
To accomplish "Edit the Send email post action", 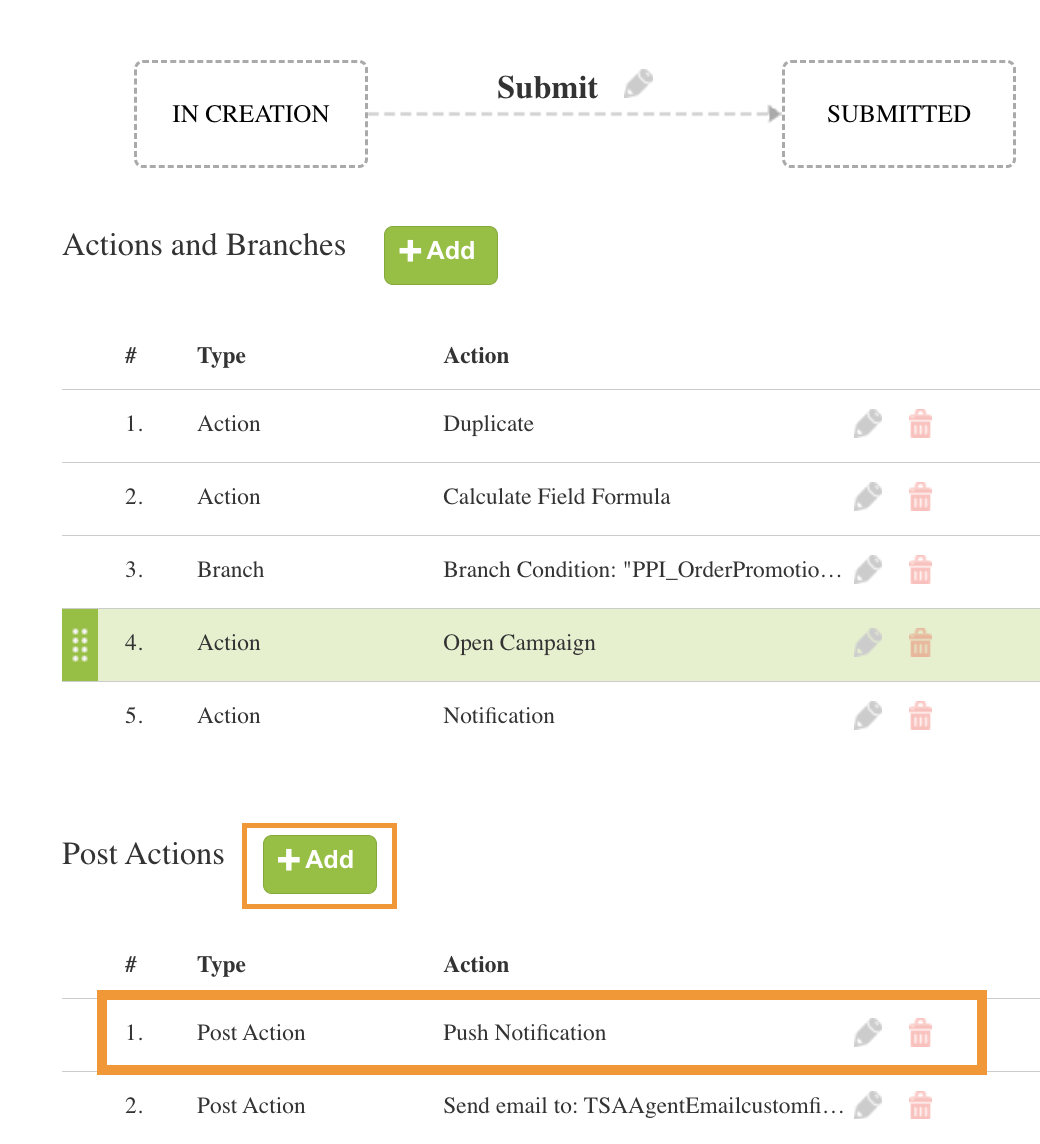I will pos(868,1105).
